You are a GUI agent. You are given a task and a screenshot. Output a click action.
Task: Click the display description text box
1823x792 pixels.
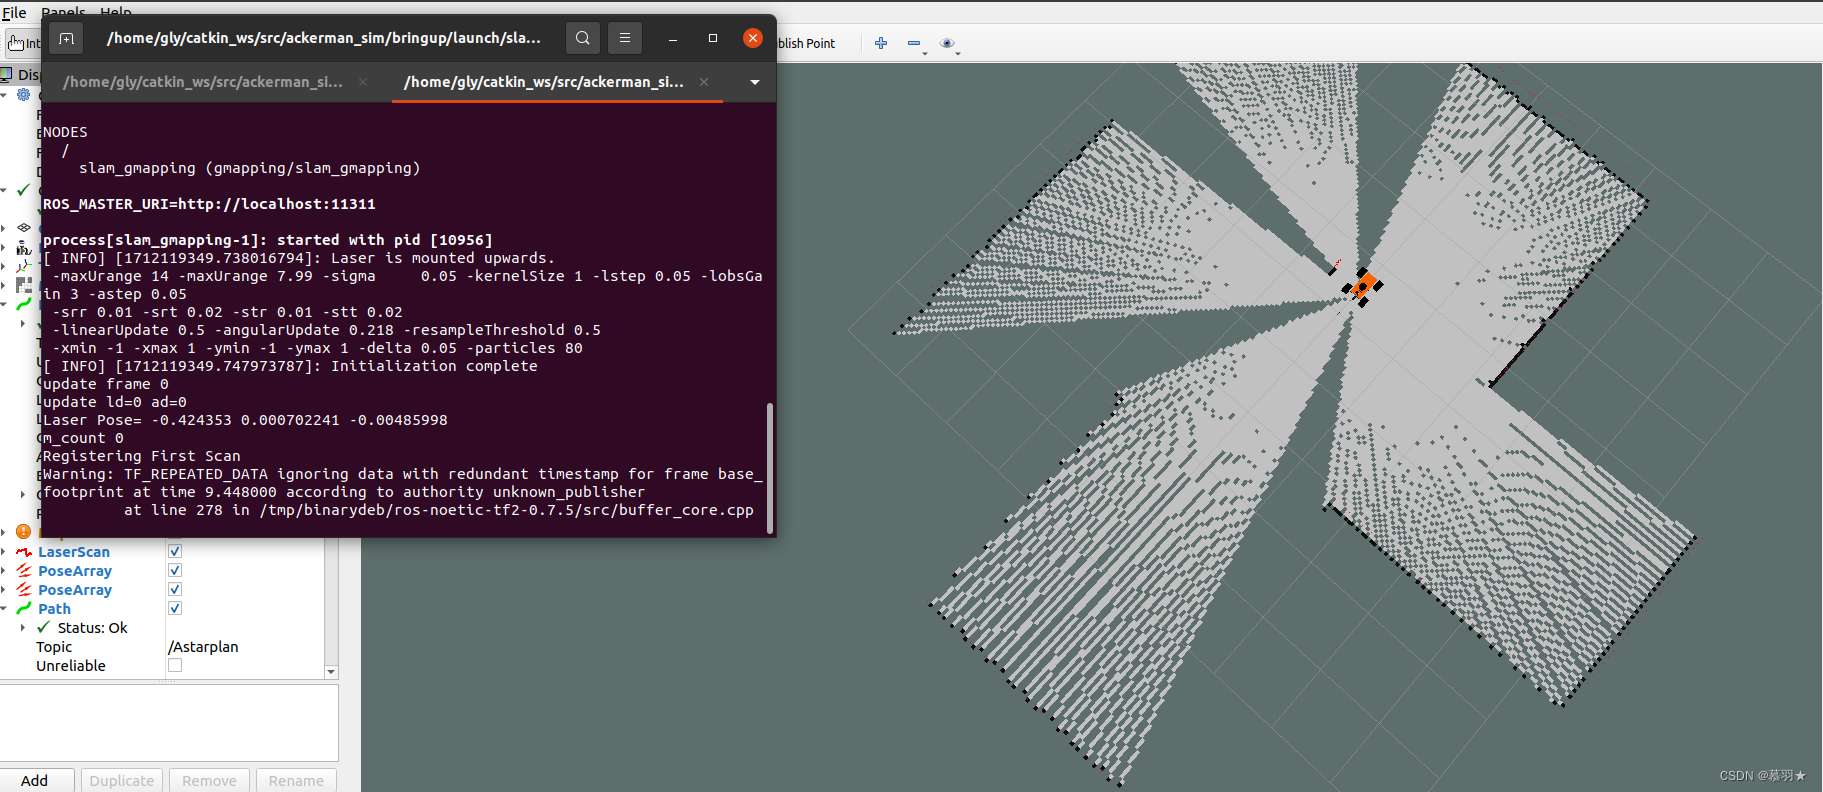pos(169,723)
